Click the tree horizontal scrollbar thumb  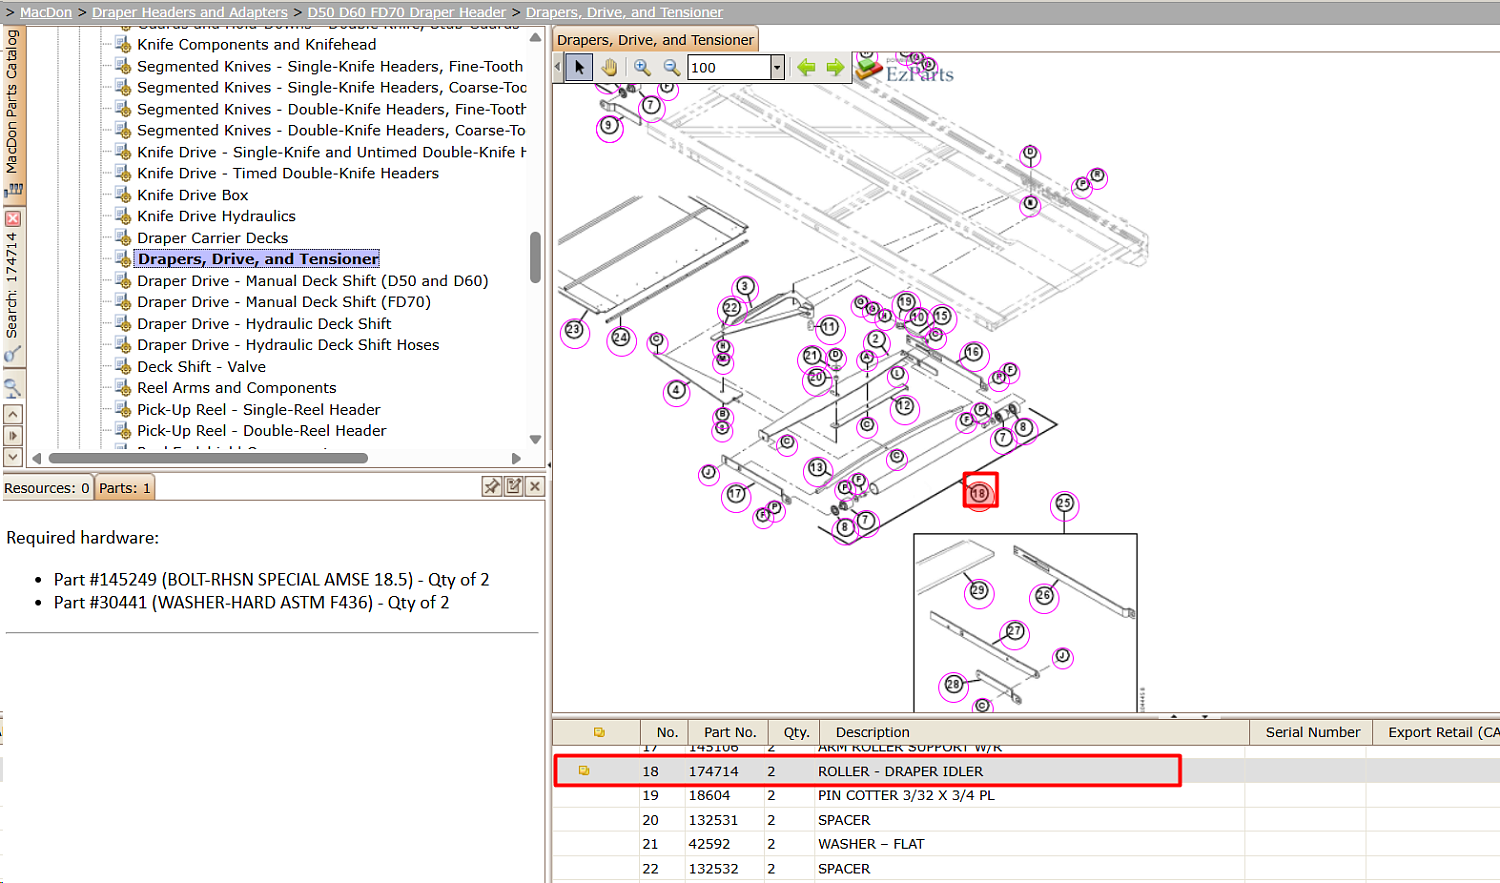(x=208, y=458)
